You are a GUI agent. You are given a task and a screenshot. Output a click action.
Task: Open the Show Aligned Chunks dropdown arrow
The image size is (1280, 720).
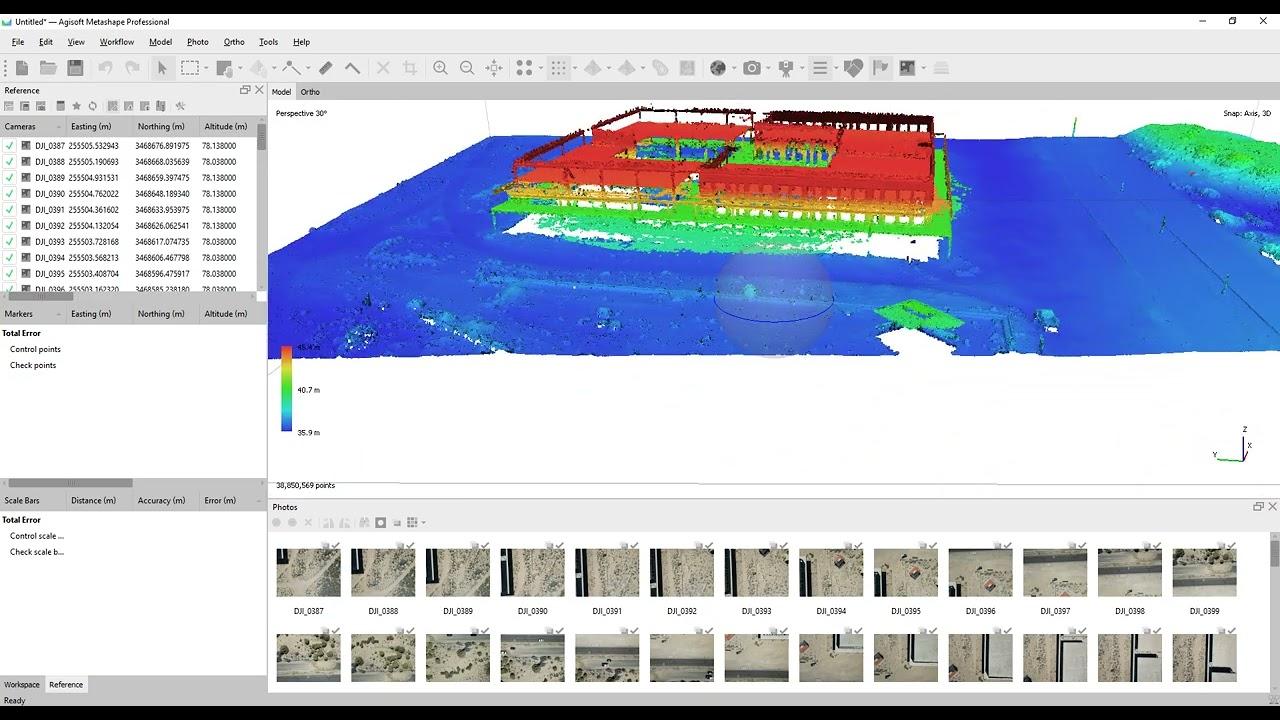[836, 68]
